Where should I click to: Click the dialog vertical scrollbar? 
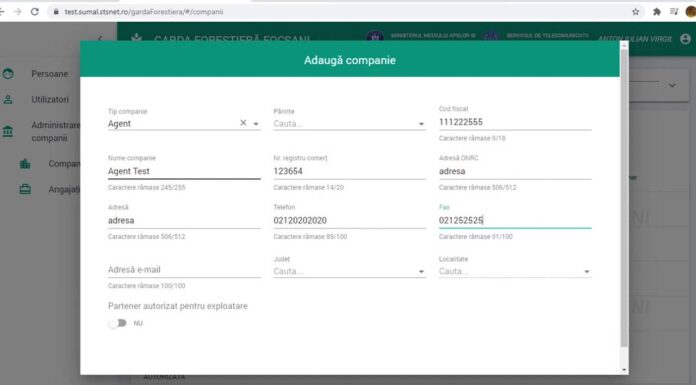tap(624, 198)
